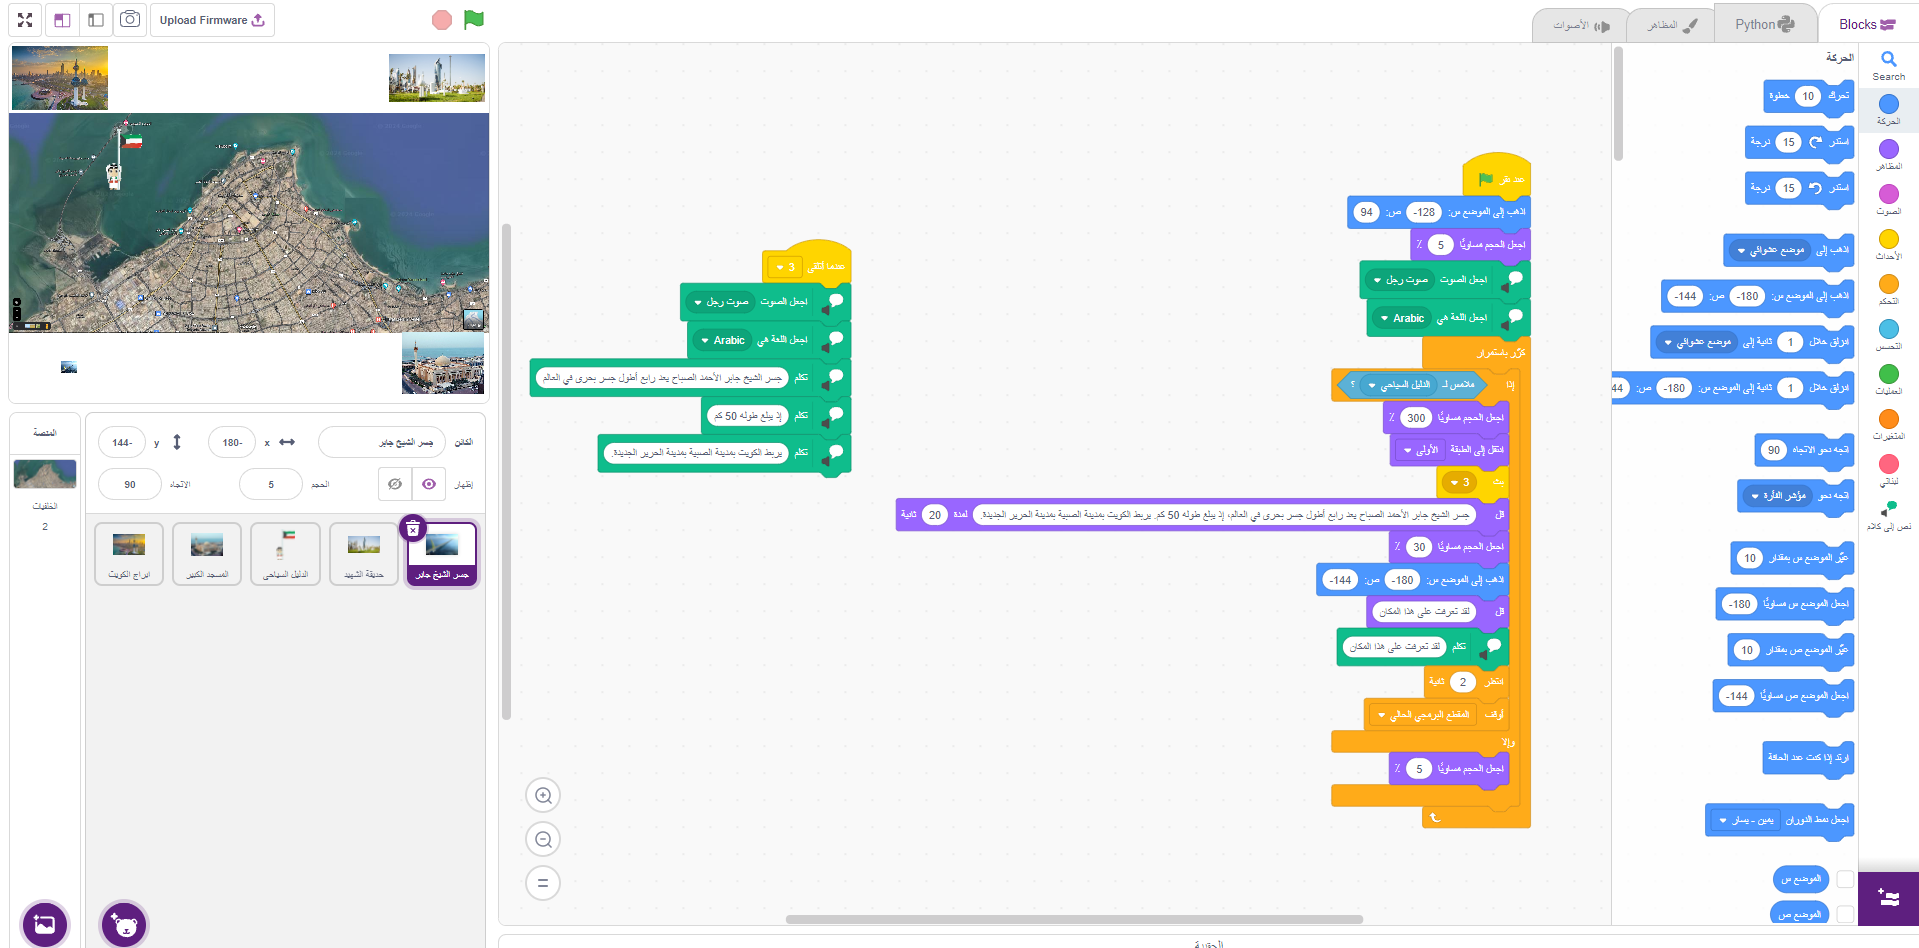Open the Search blocks icon
The height and width of the screenshot is (948, 1919).
tap(1888, 66)
